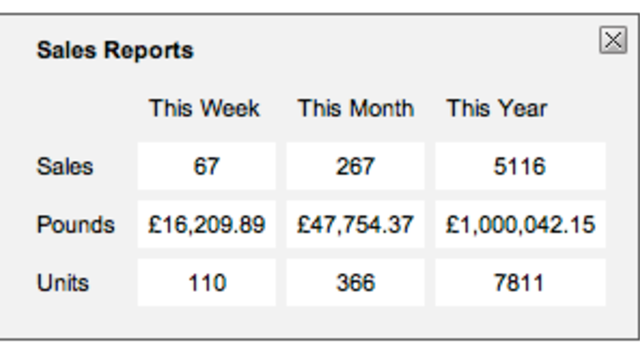640x360 pixels.
Task: Click the monthly units cell showing 366
Action: click(356, 282)
